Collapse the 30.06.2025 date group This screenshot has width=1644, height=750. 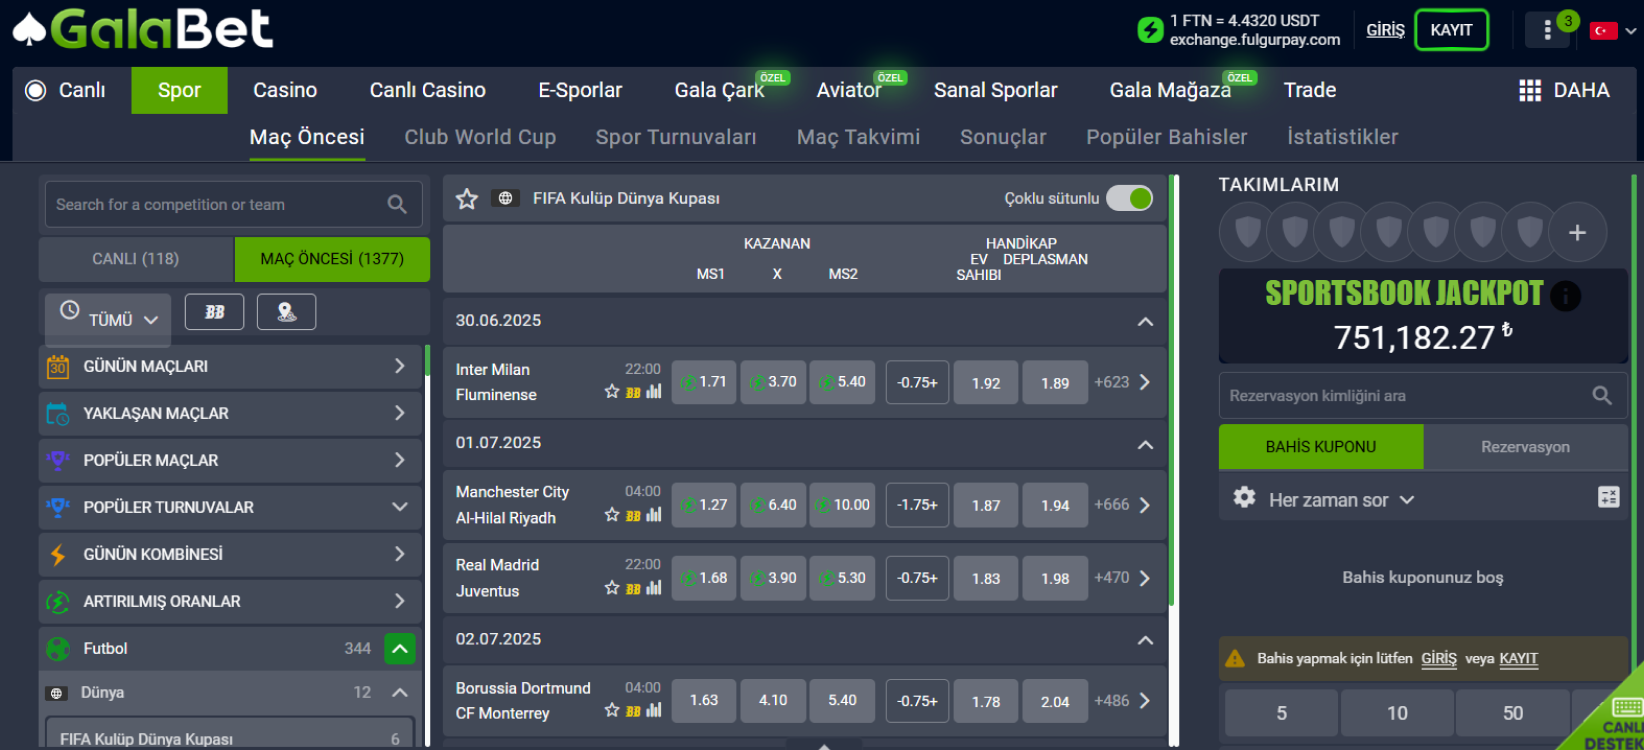coord(1145,322)
